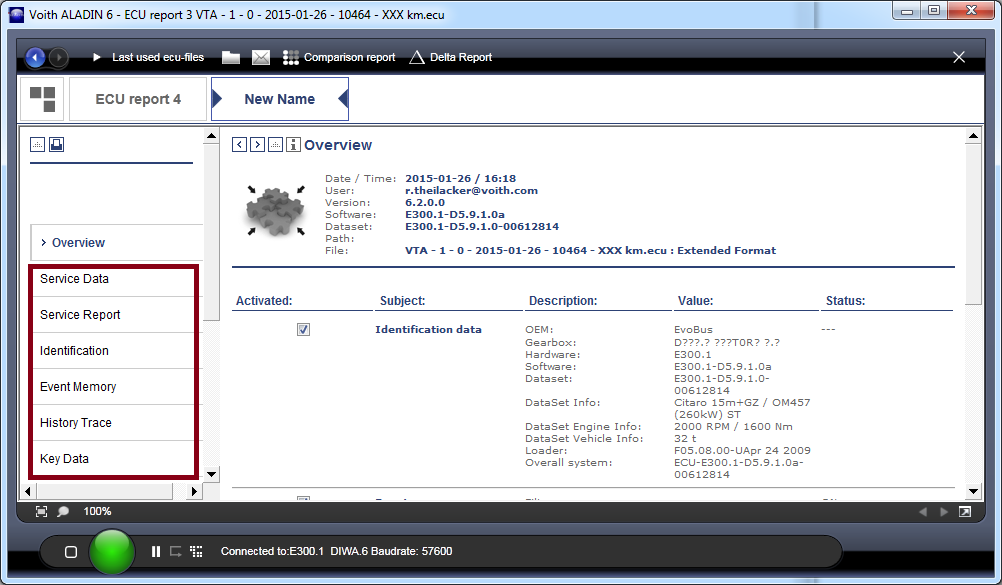1002x585 pixels.
Task: Click dotted page icon beside Overview heading
Action: click(x=275, y=144)
